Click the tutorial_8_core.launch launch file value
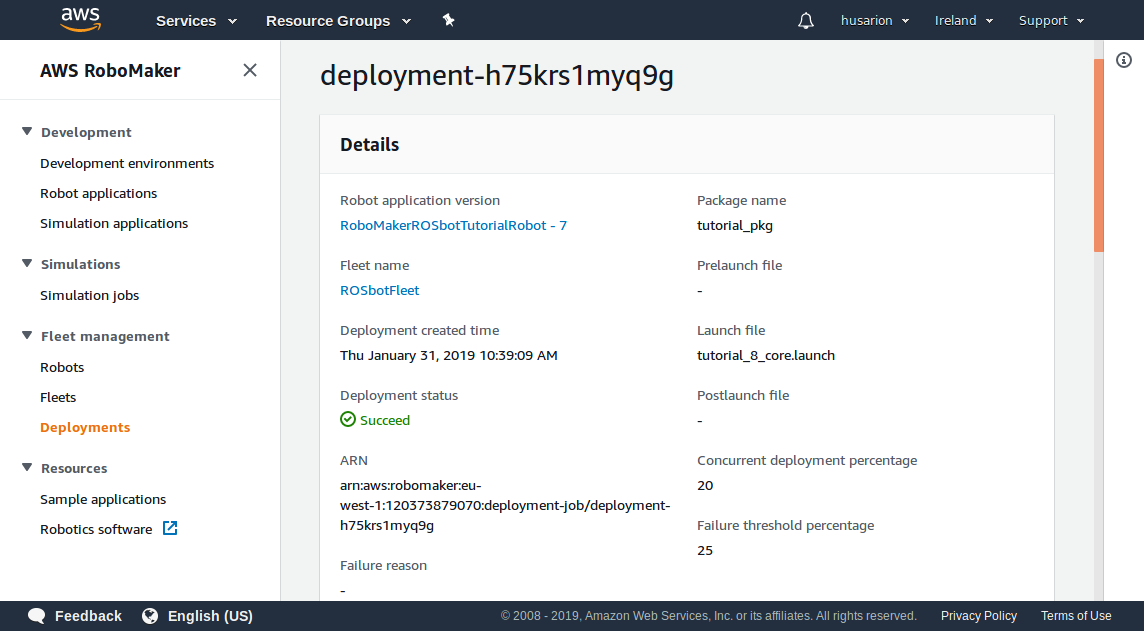The image size is (1144, 631). point(766,355)
